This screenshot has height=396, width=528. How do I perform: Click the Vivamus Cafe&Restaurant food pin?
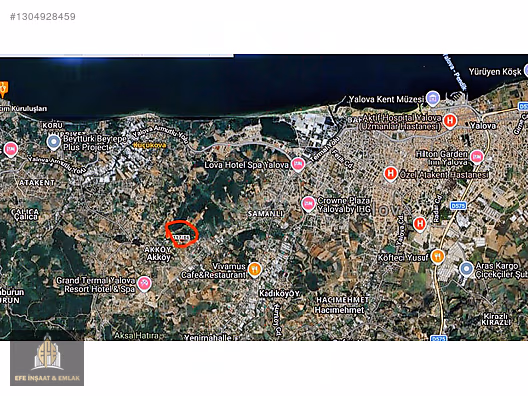coord(255,270)
